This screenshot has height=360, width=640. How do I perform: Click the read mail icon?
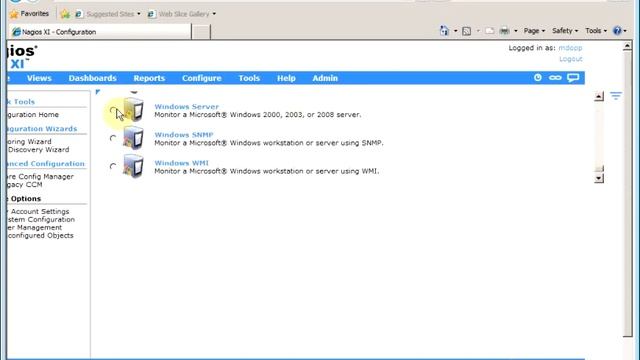tap(489, 31)
